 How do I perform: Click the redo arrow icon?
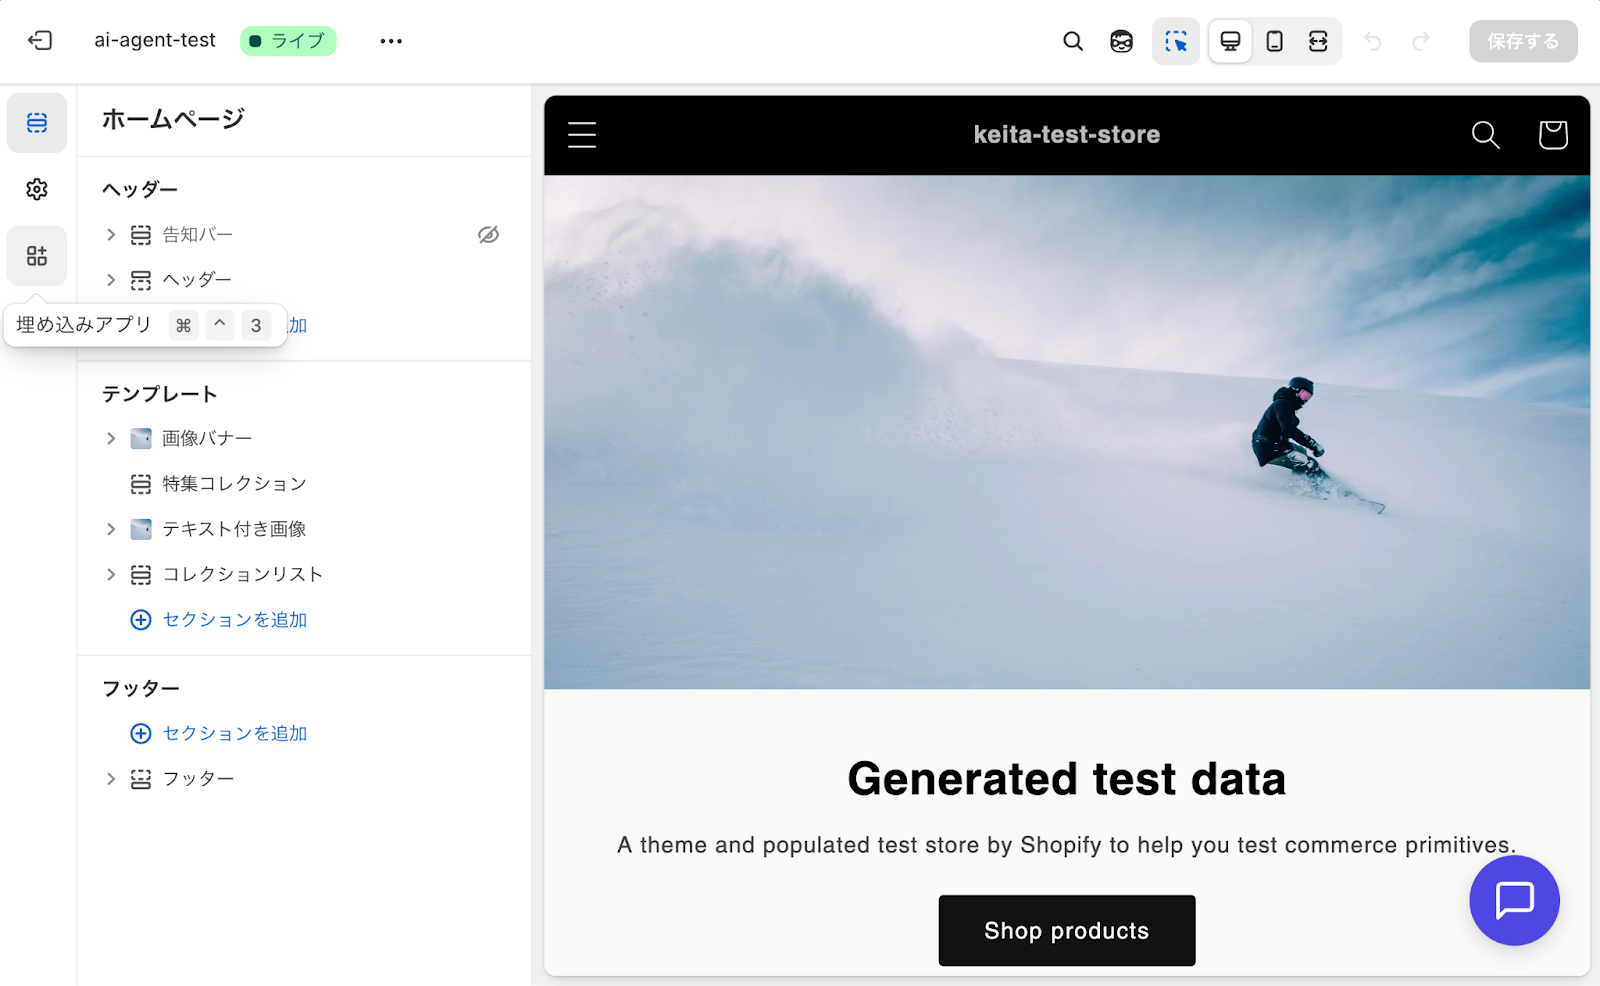point(1421,41)
